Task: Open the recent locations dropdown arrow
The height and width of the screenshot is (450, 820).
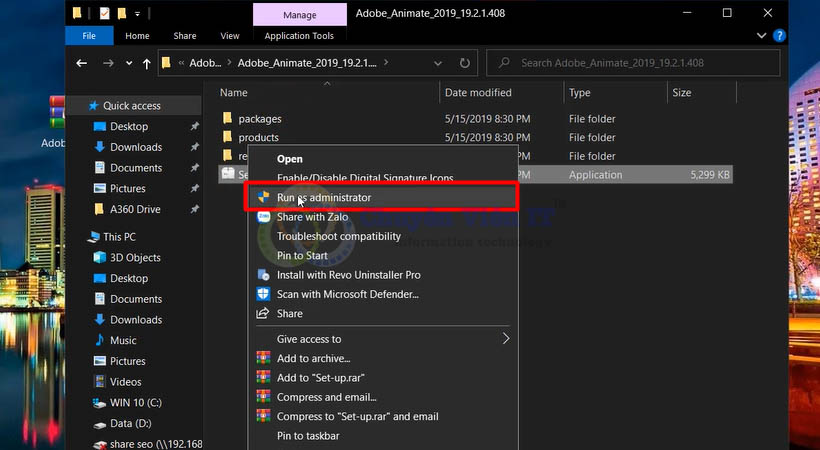Action: (x=127, y=63)
